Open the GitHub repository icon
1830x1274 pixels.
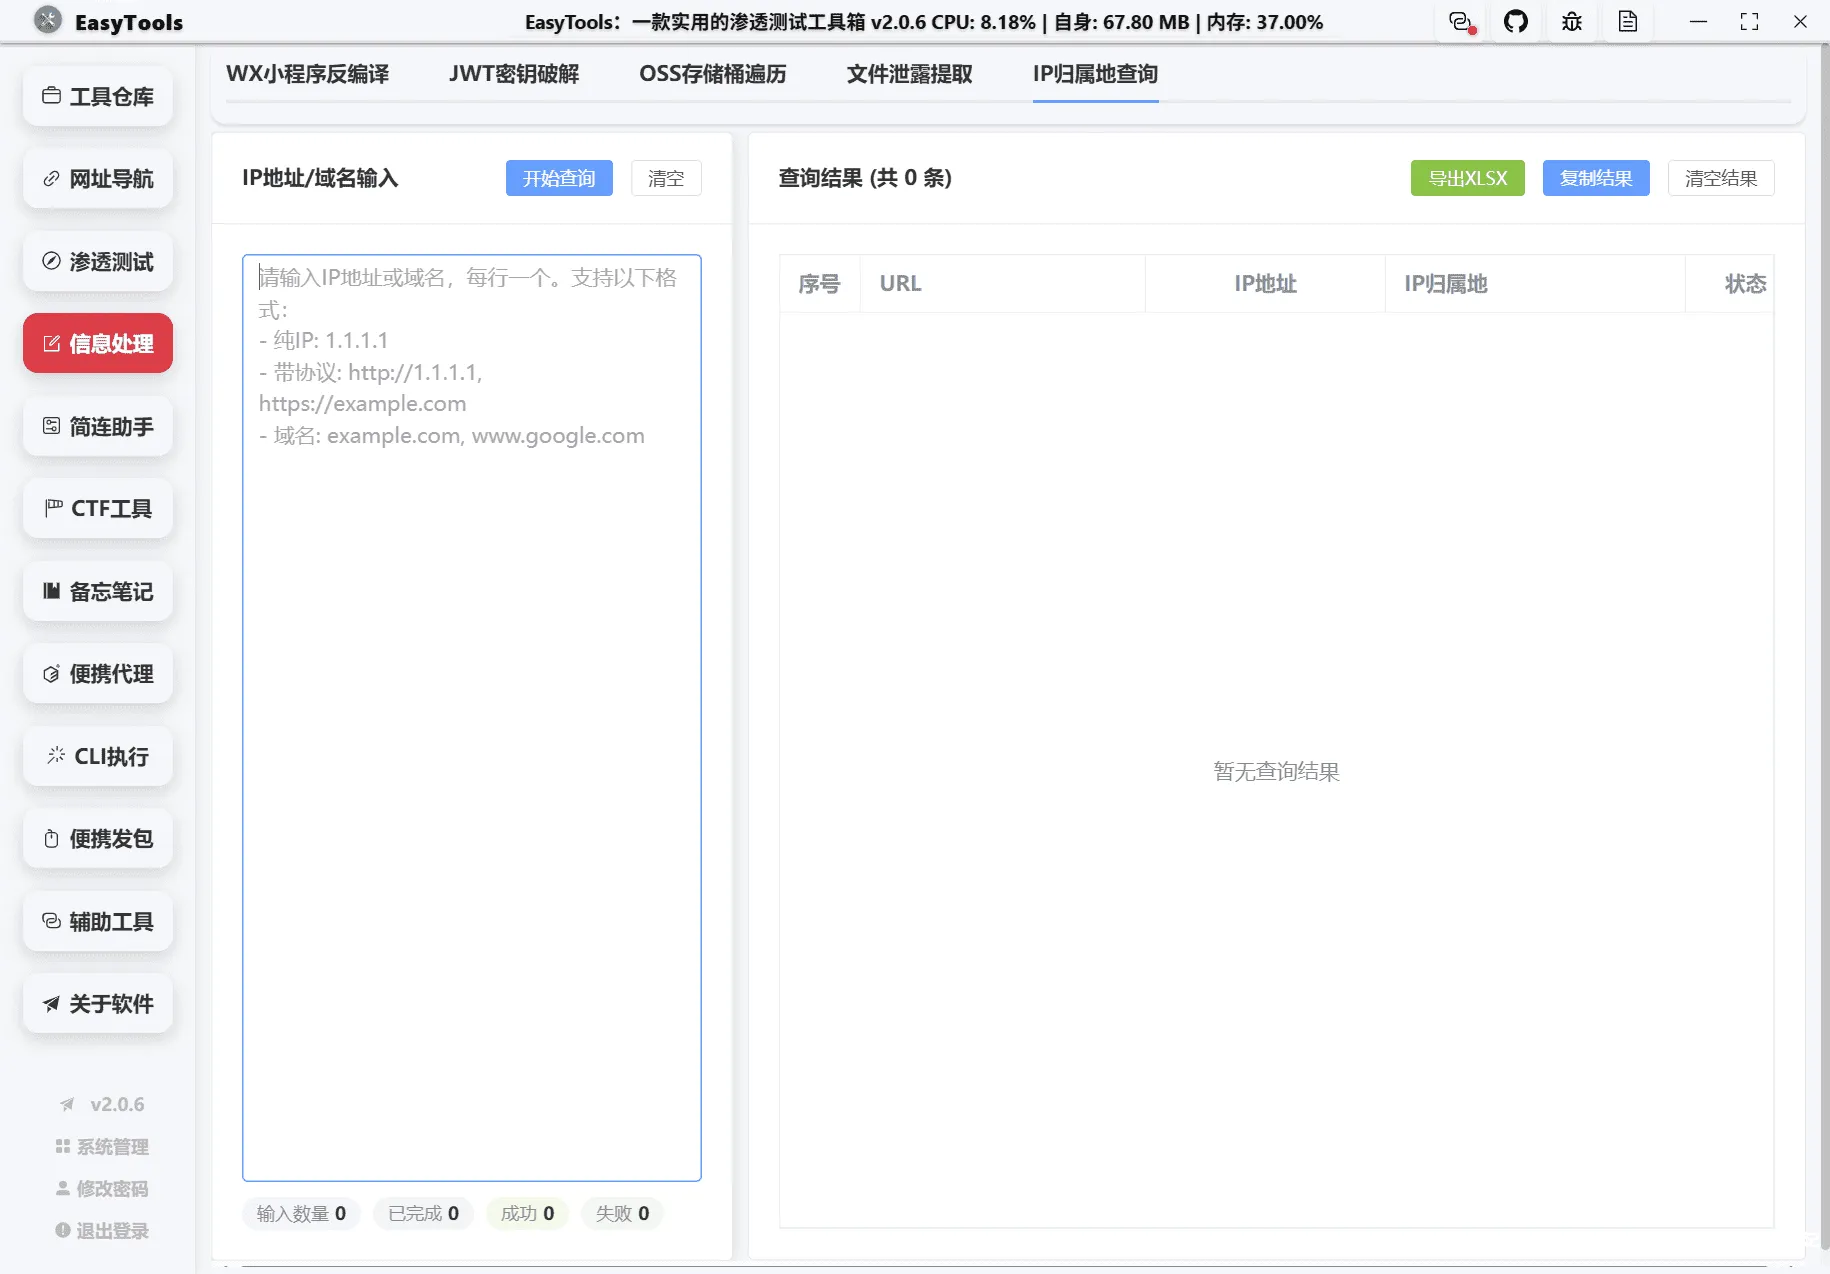(1516, 21)
